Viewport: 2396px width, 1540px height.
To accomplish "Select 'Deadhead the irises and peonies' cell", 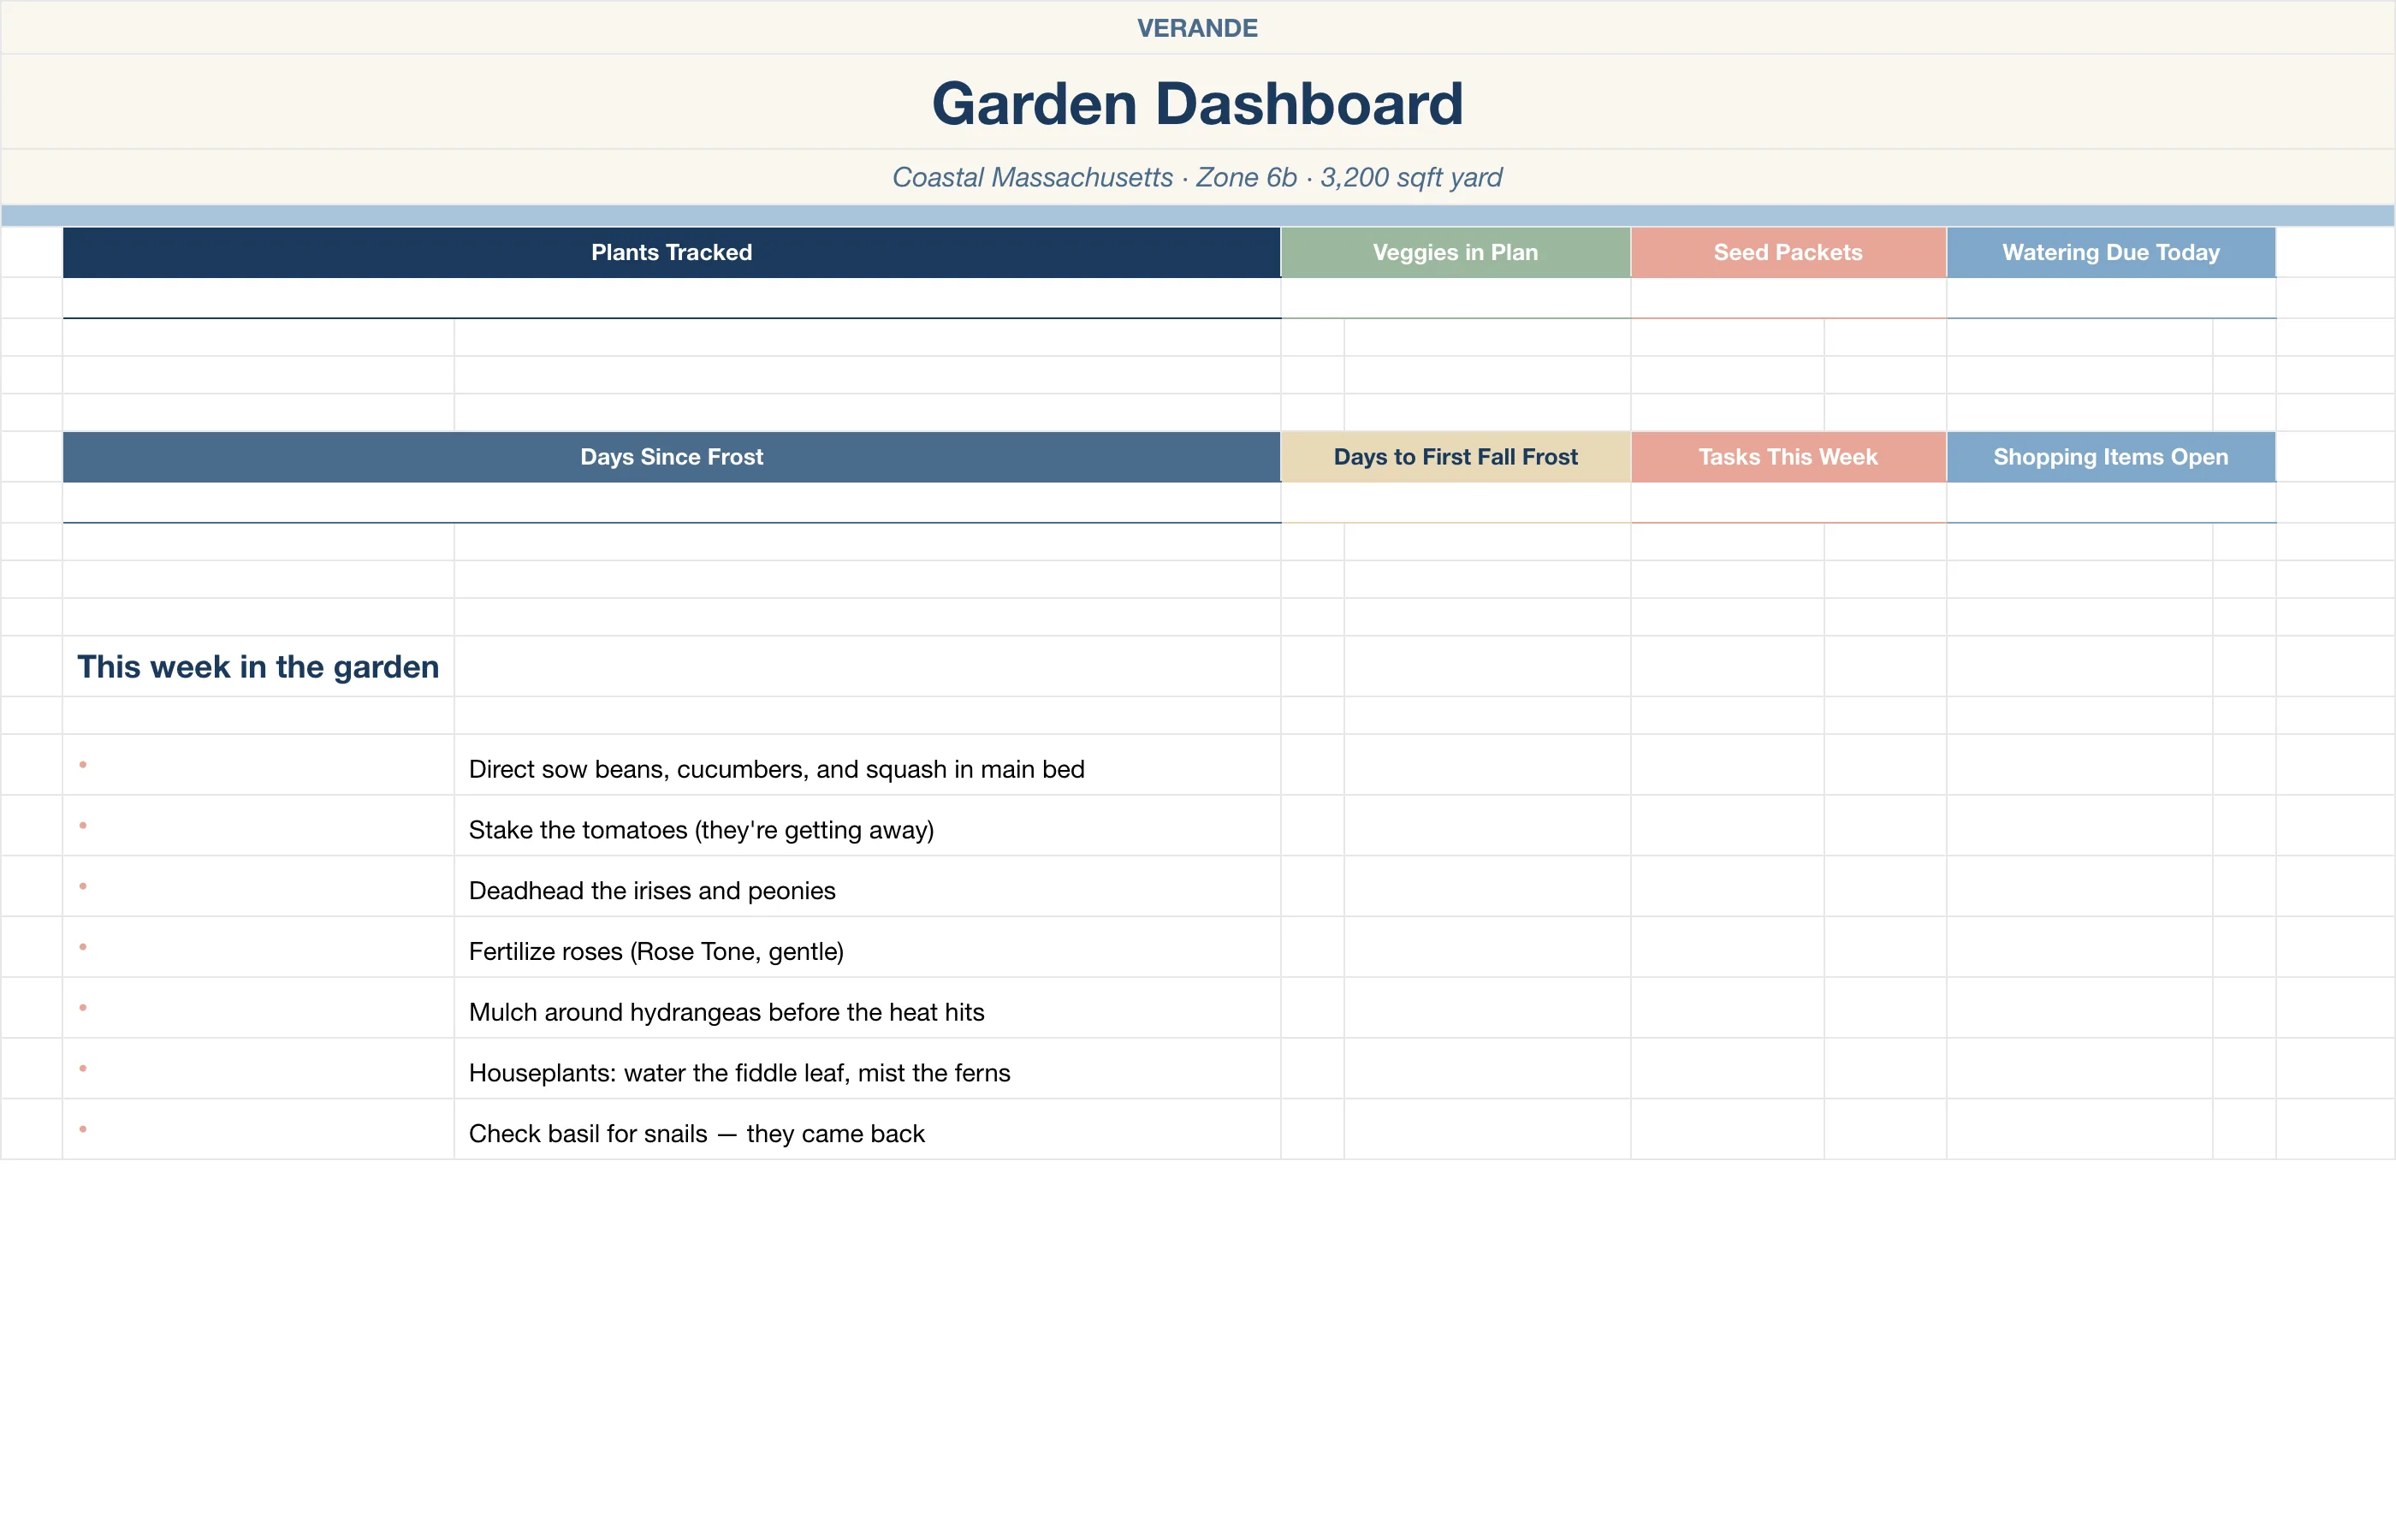I will click(x=867, y=887).
